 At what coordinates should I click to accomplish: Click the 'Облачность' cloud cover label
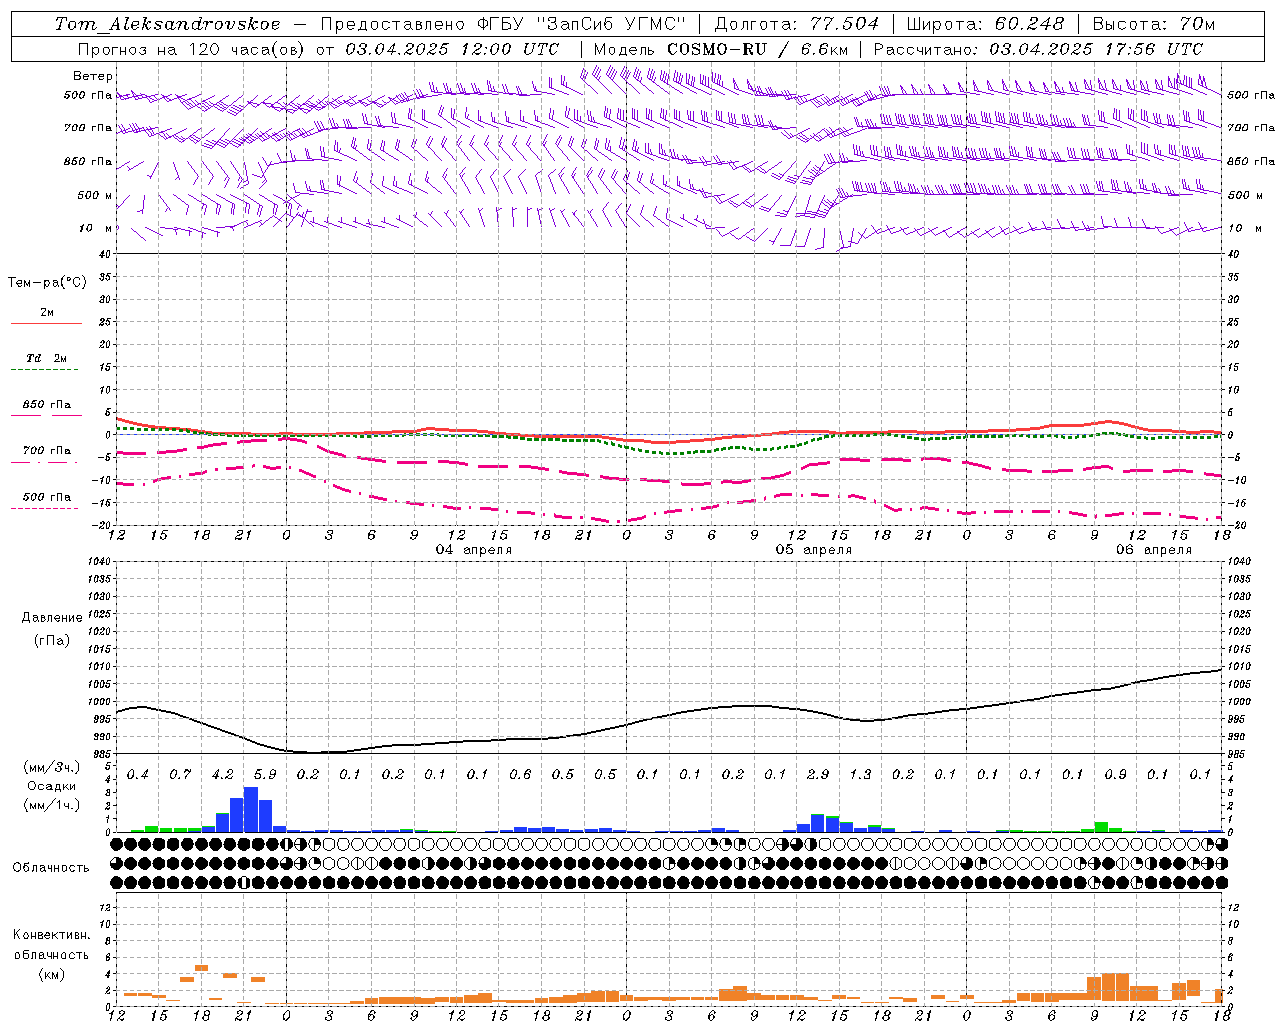click(x=51, y=868)
